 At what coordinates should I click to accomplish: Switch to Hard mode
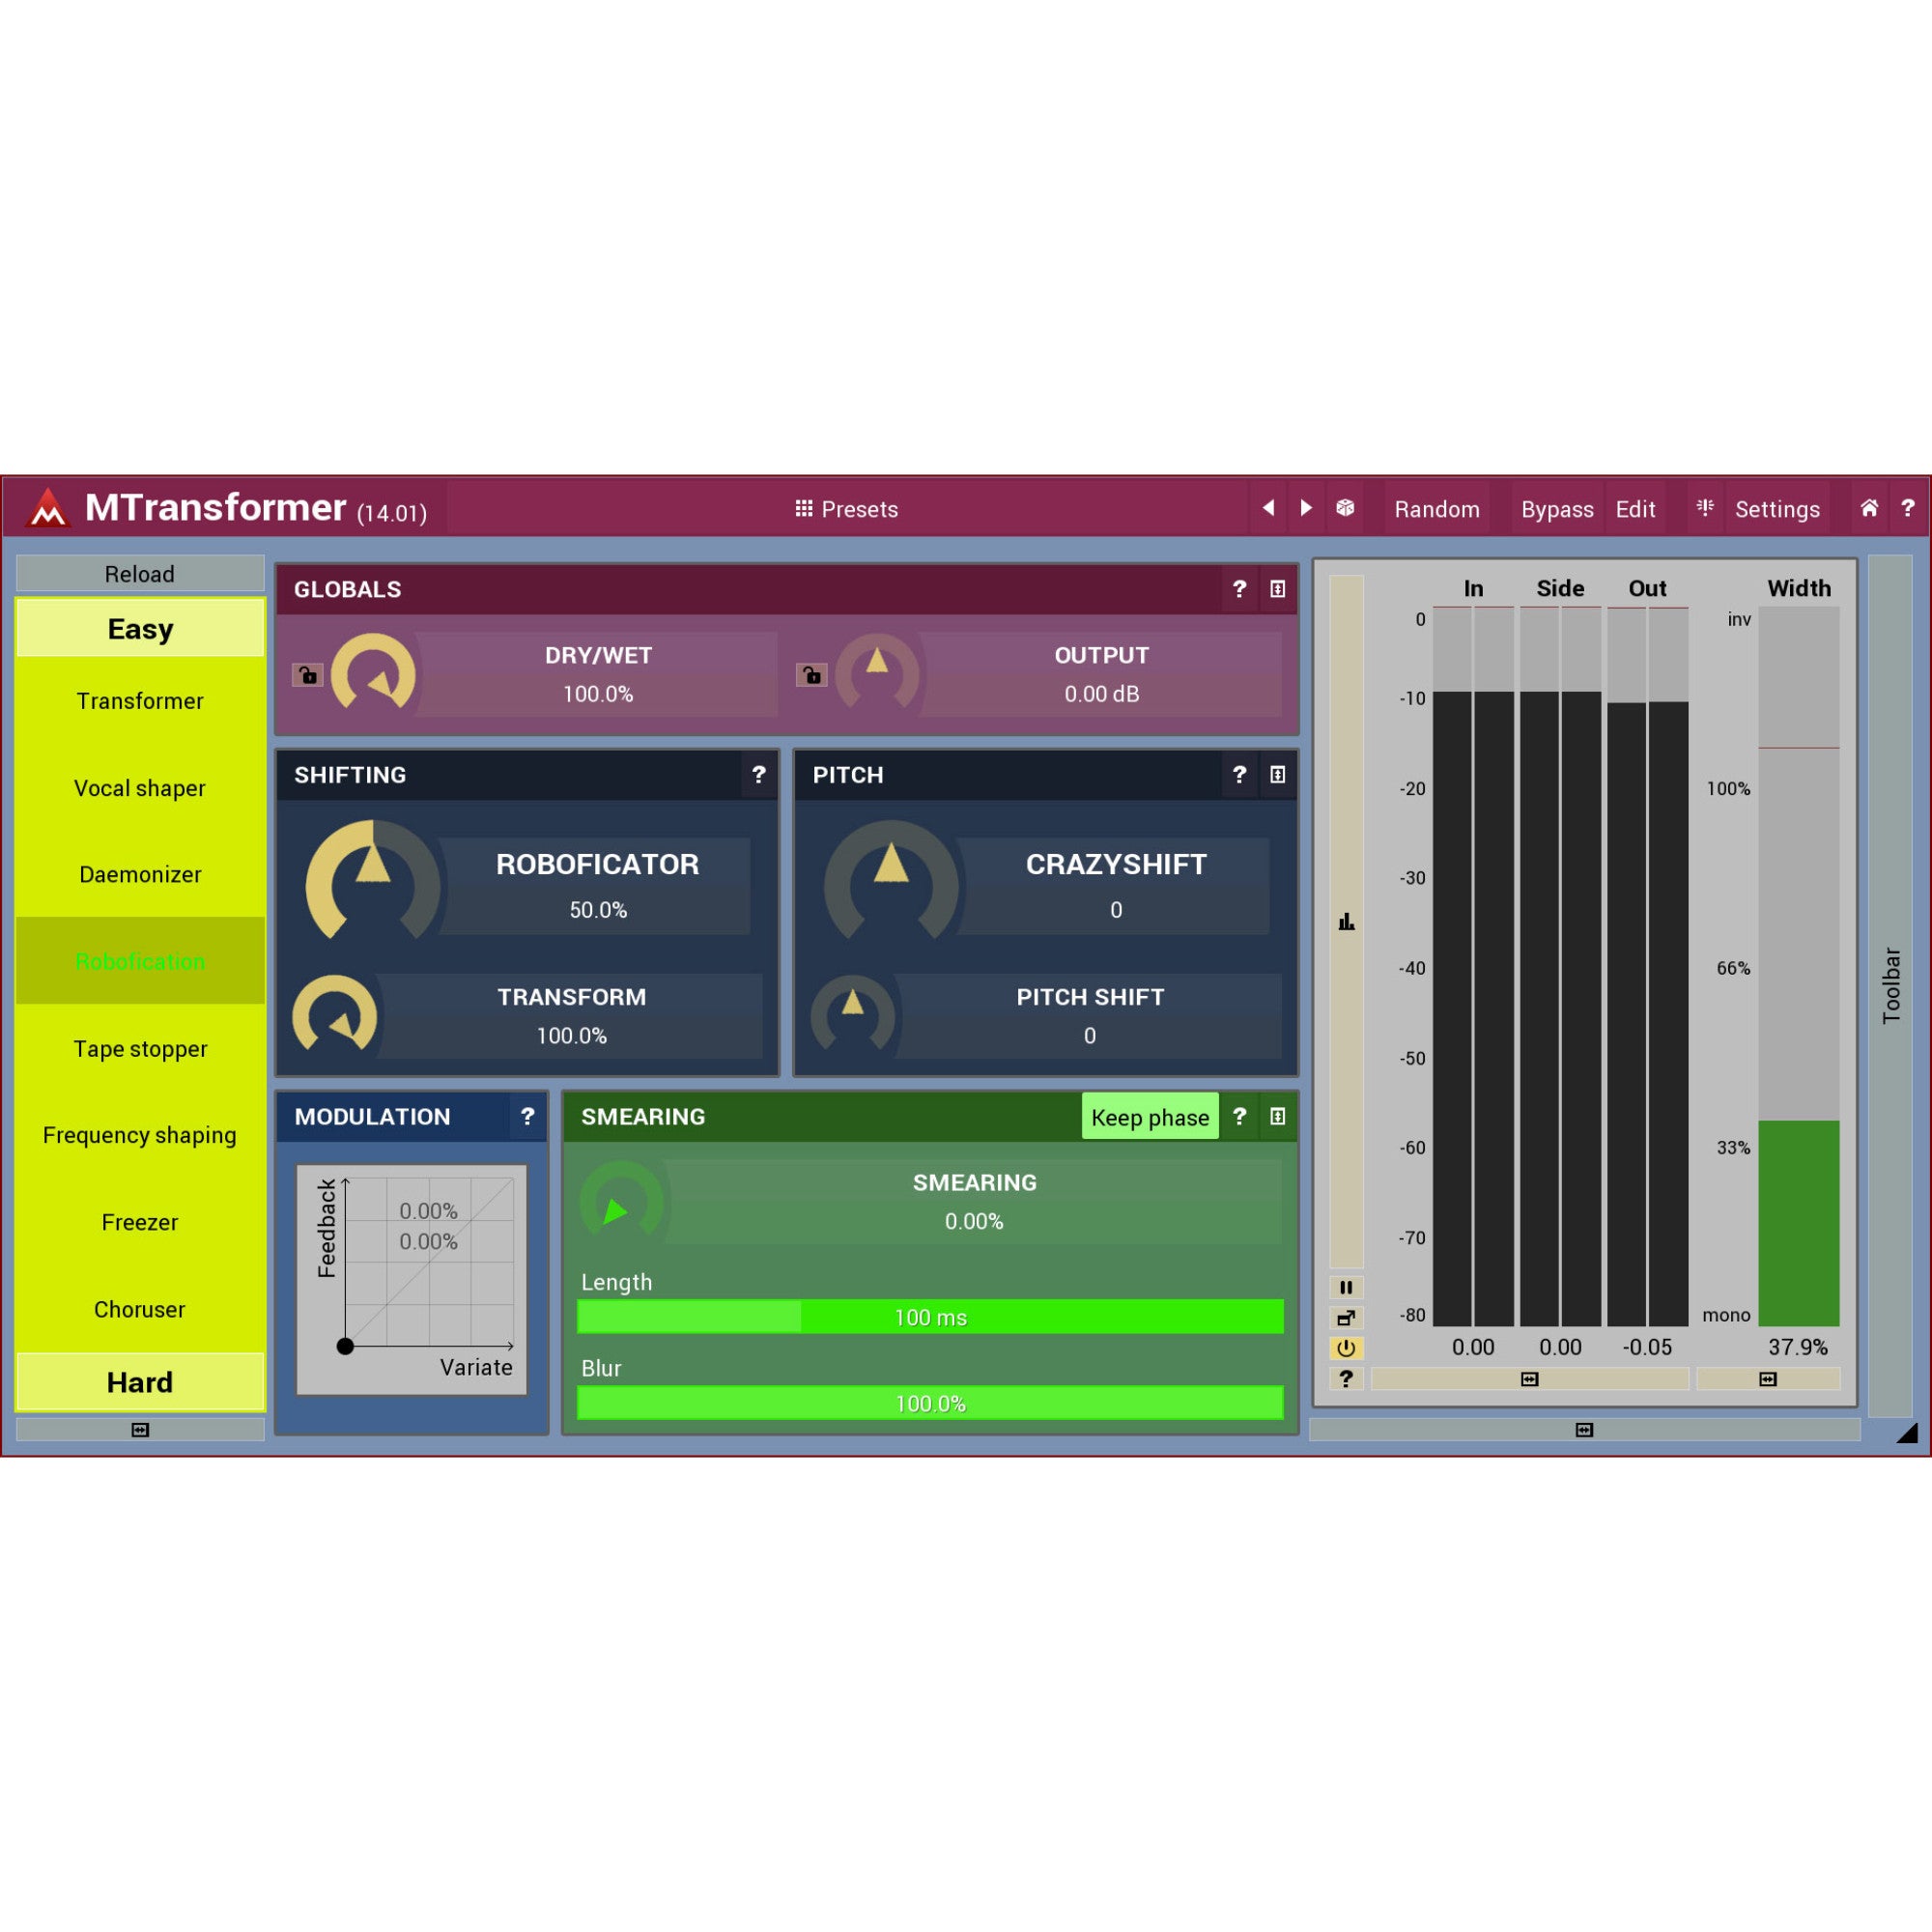[x=140, y=1382]
